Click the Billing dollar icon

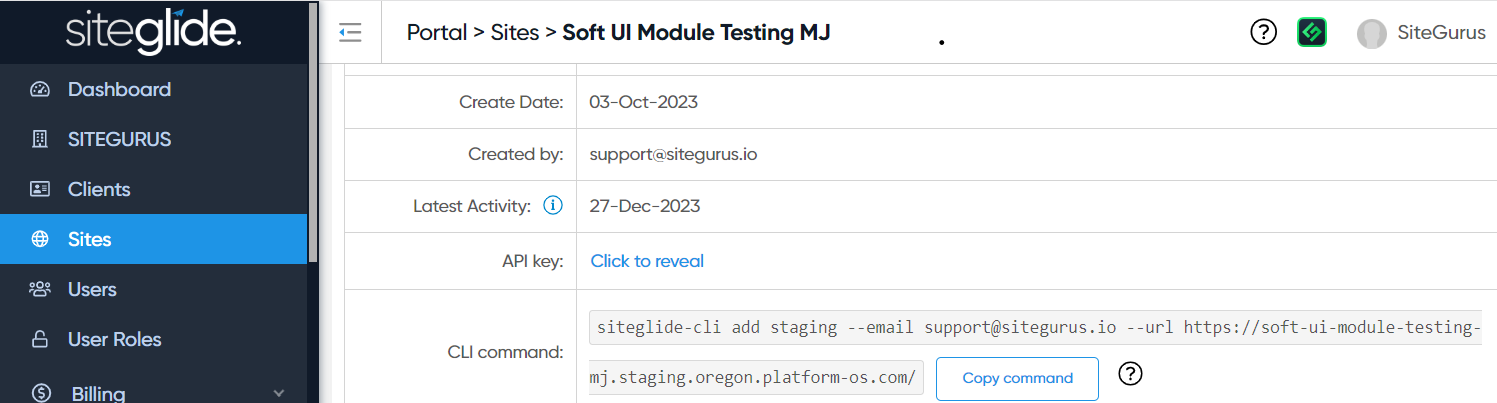(x=41, y=393)
